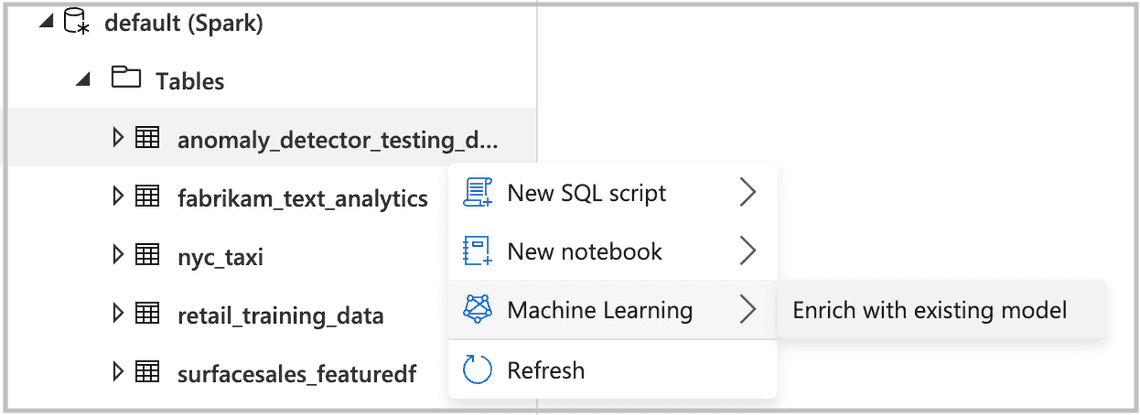Click the nyc_taxi table grid icon
The height and width of the screenshot is (415, 1140).
(148, 255)
